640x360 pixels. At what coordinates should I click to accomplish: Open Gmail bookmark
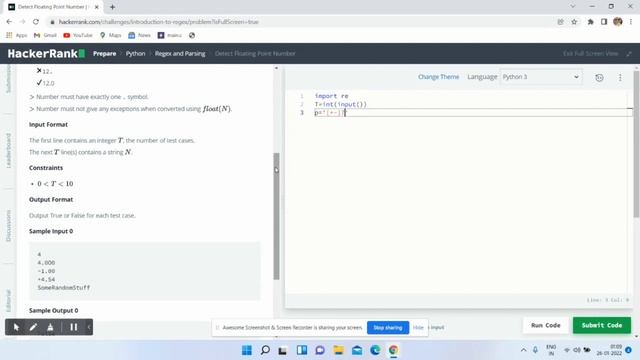(x=45, y=36)
